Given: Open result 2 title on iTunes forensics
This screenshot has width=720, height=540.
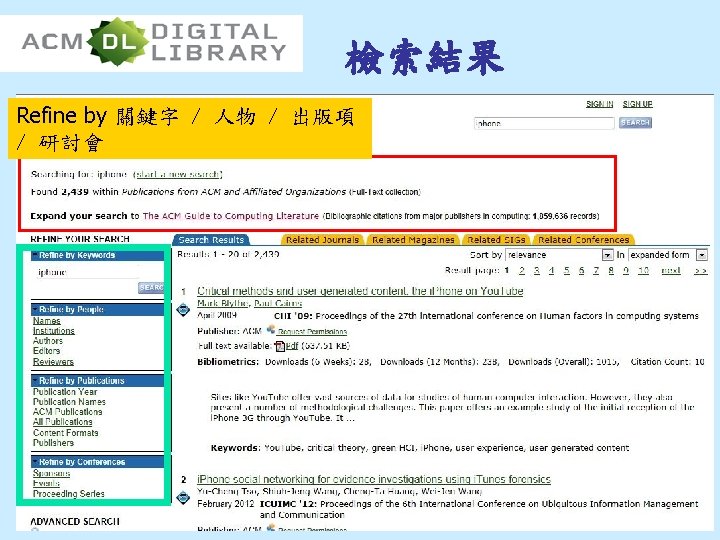Looking at the screenshot, I should point(374,479).
